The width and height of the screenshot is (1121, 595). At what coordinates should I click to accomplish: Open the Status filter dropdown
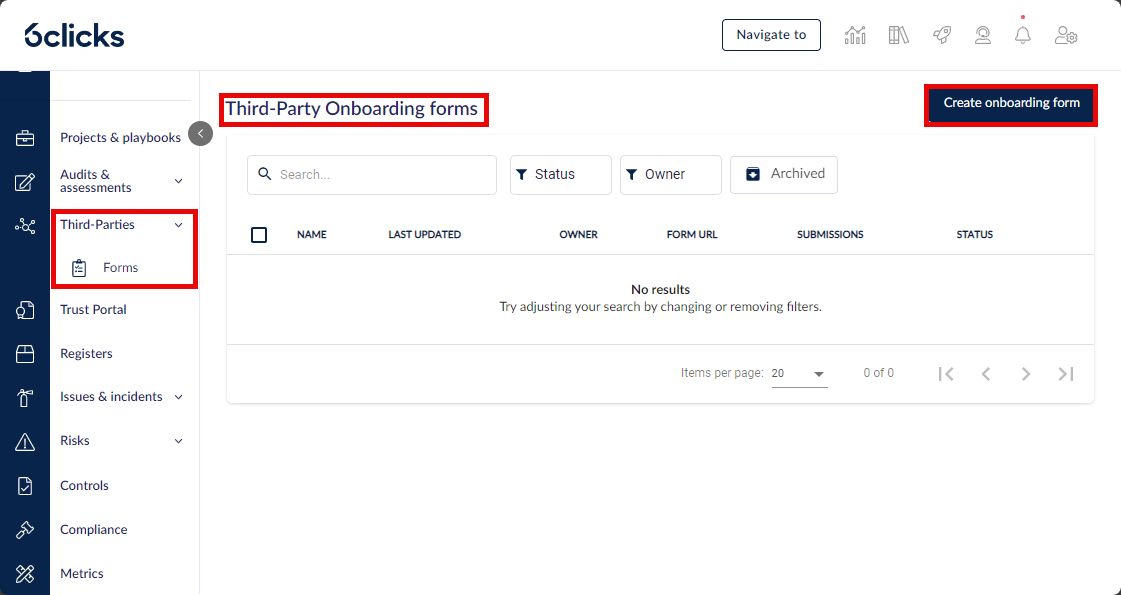(560, 174)
